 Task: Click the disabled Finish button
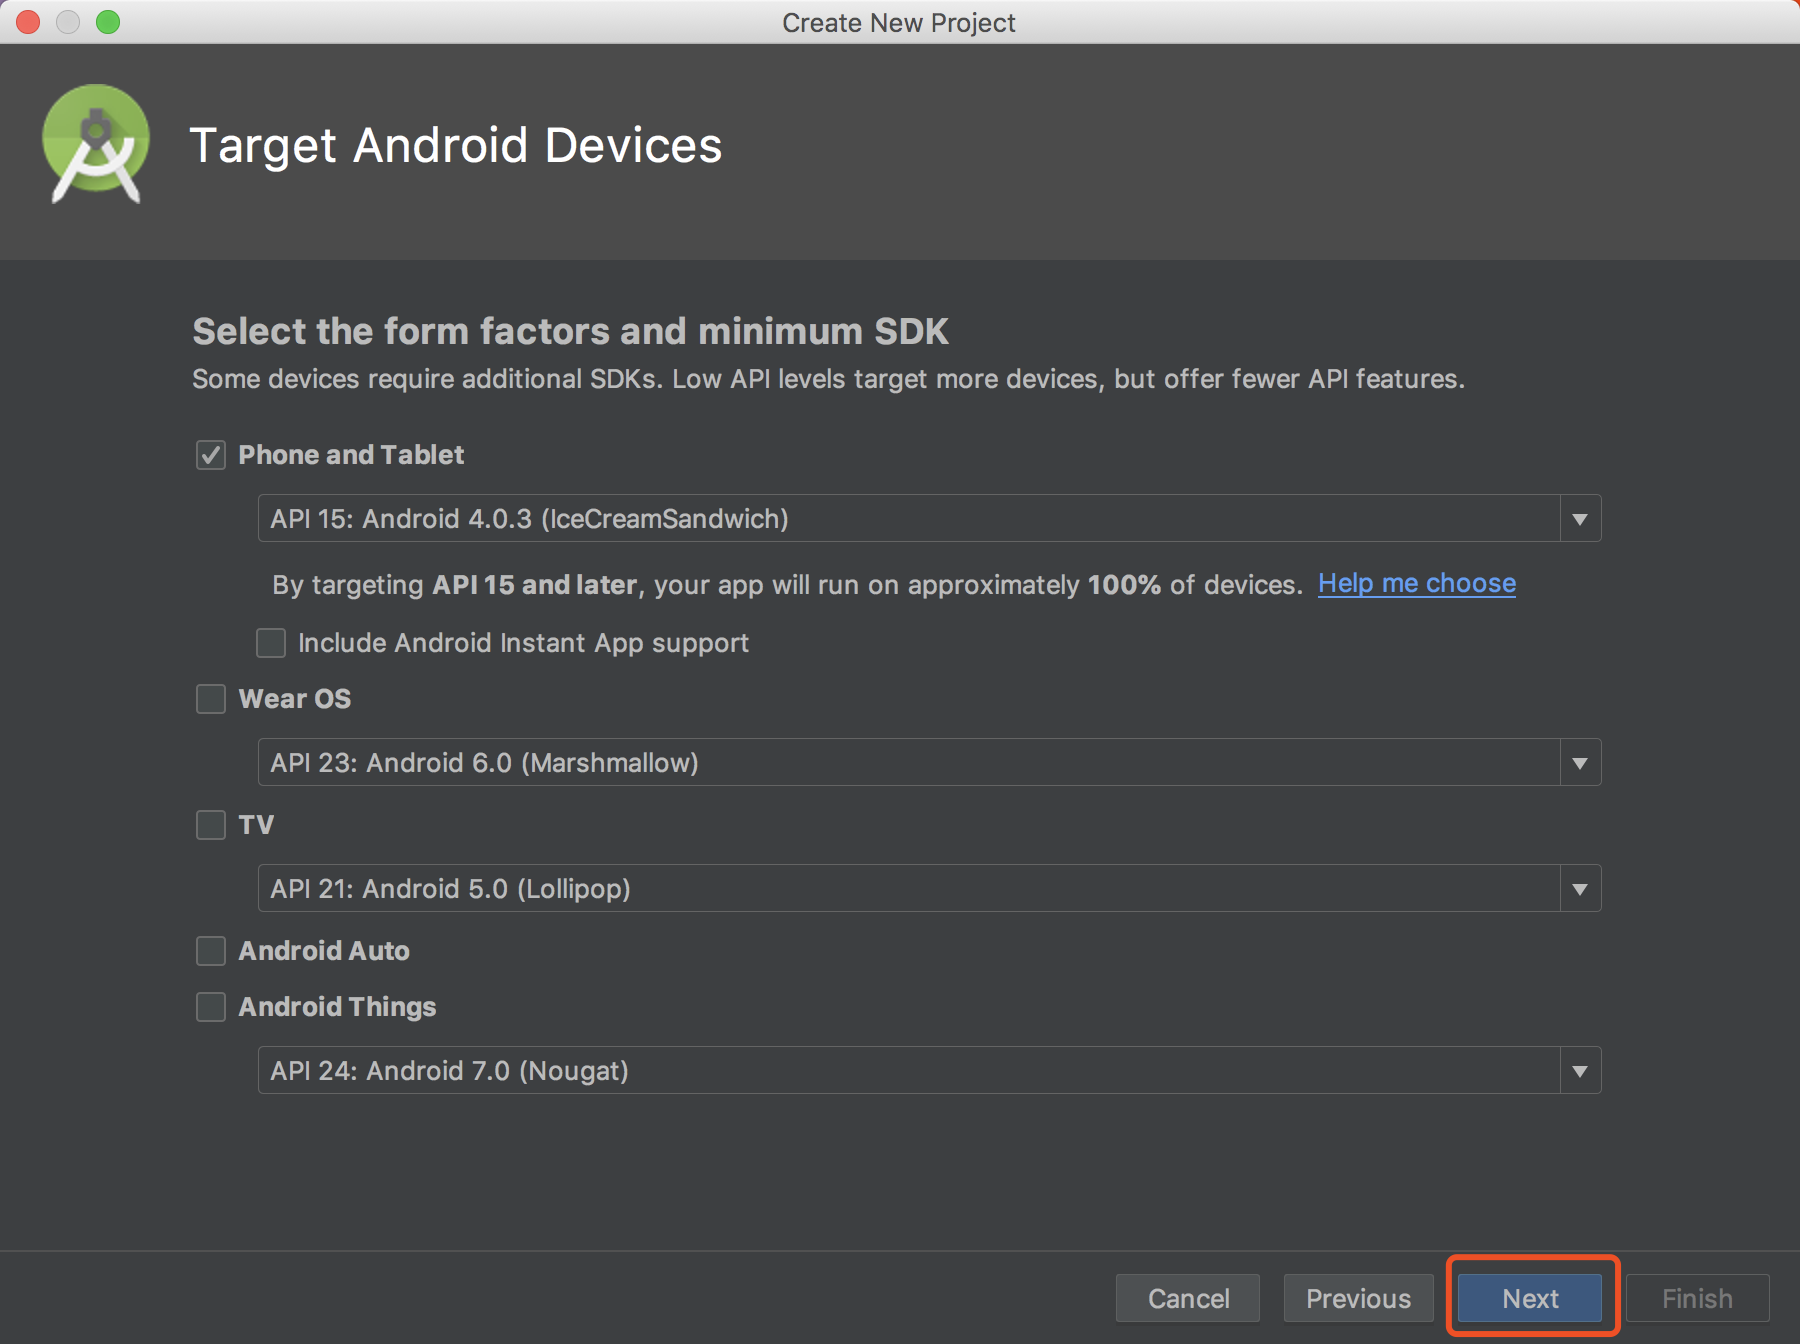tap(1697, 1298)
